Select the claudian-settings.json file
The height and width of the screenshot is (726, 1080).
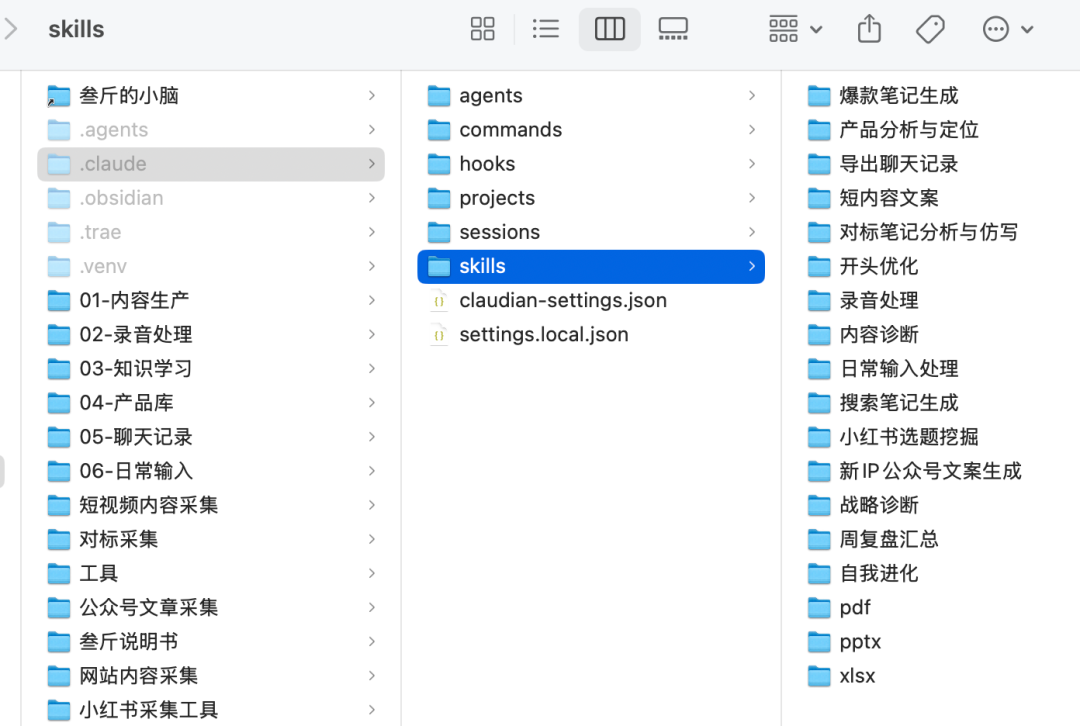pyautogui.click(x=562, y=300)
